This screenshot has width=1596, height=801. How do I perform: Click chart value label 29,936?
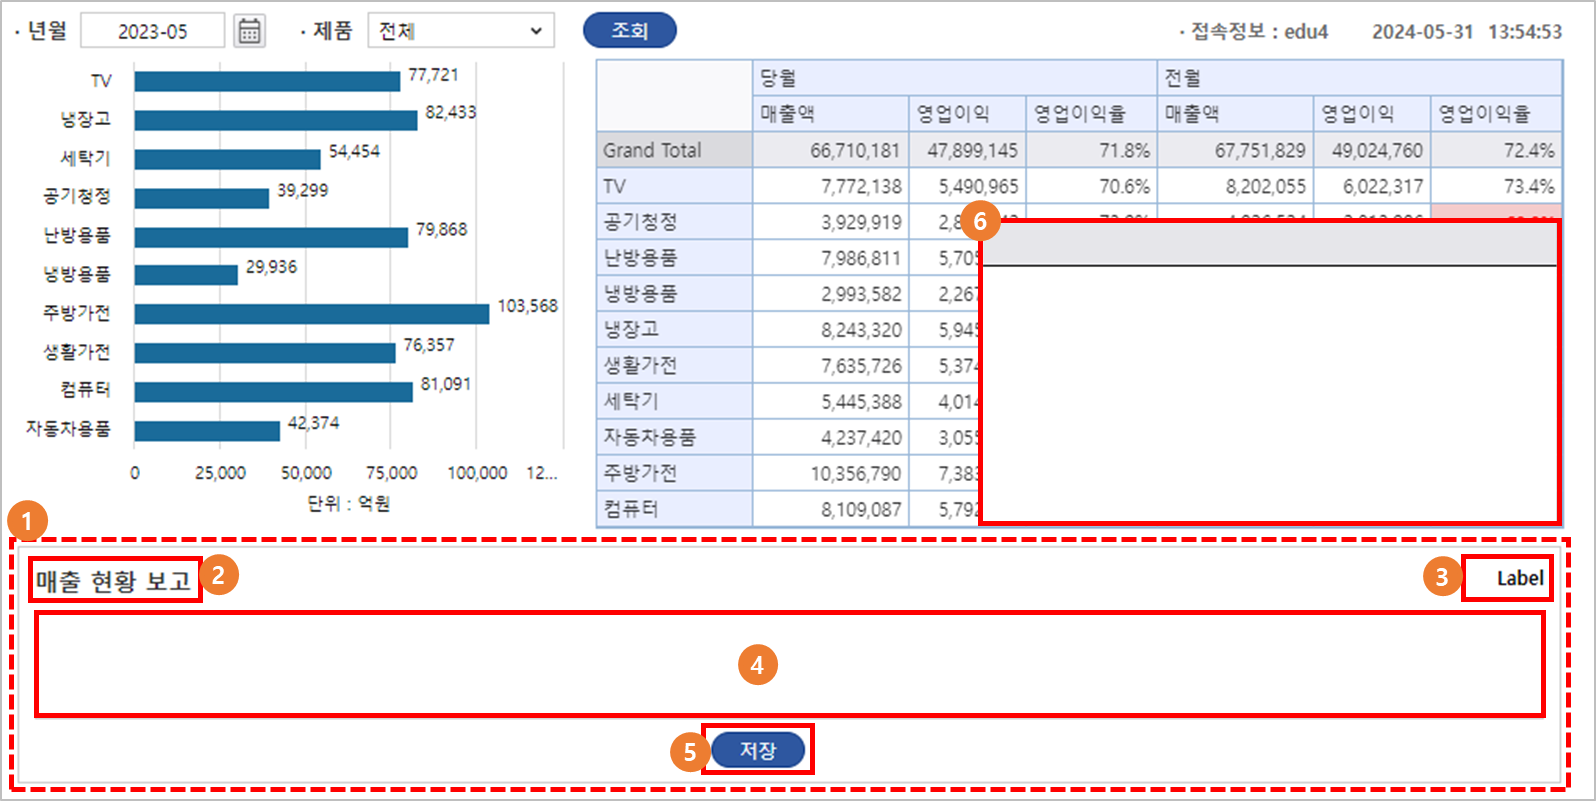click(x=271, y=267)
